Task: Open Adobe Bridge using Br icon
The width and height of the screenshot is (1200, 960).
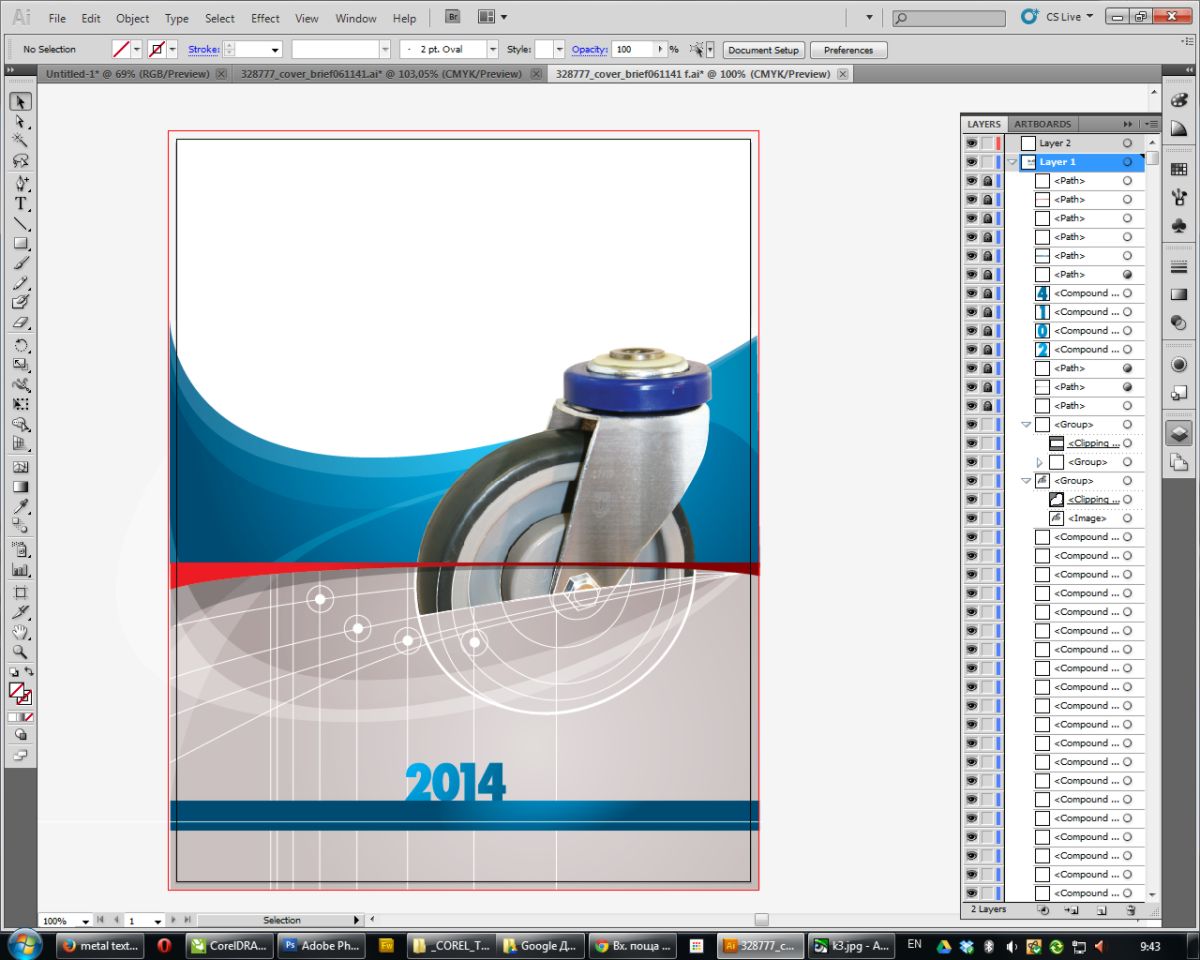Action: 453,17
